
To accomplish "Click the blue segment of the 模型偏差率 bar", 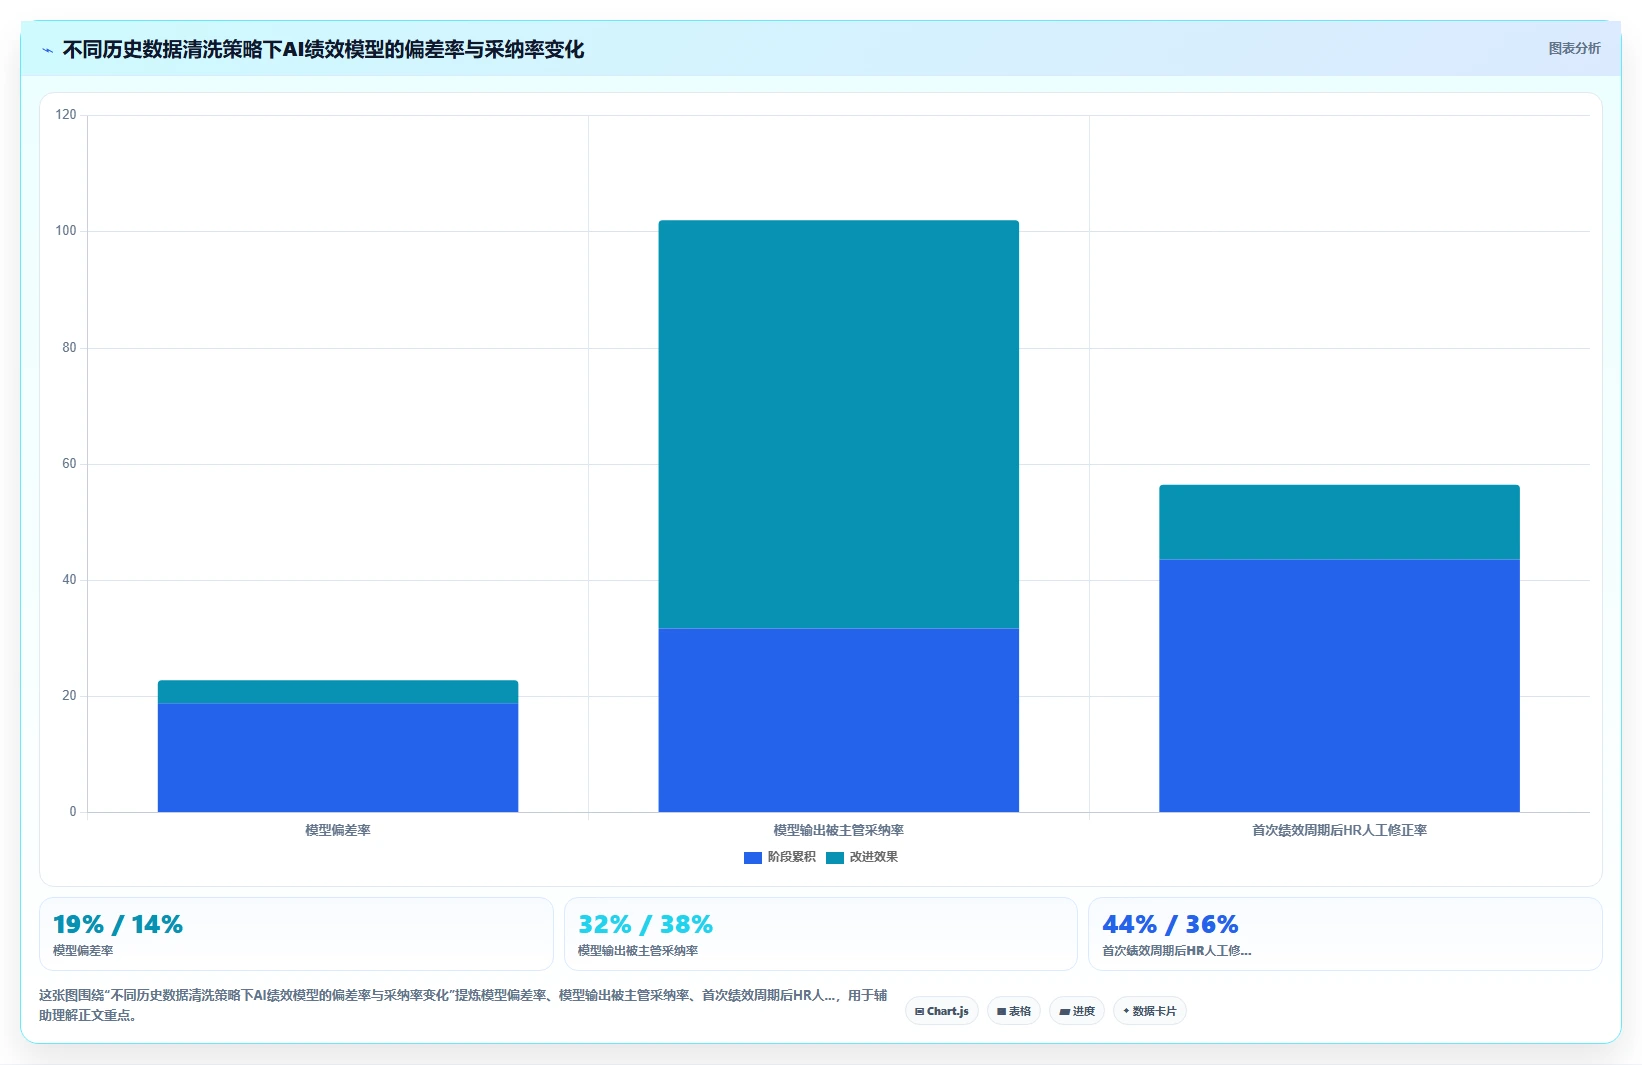I will tap(338, 758).
